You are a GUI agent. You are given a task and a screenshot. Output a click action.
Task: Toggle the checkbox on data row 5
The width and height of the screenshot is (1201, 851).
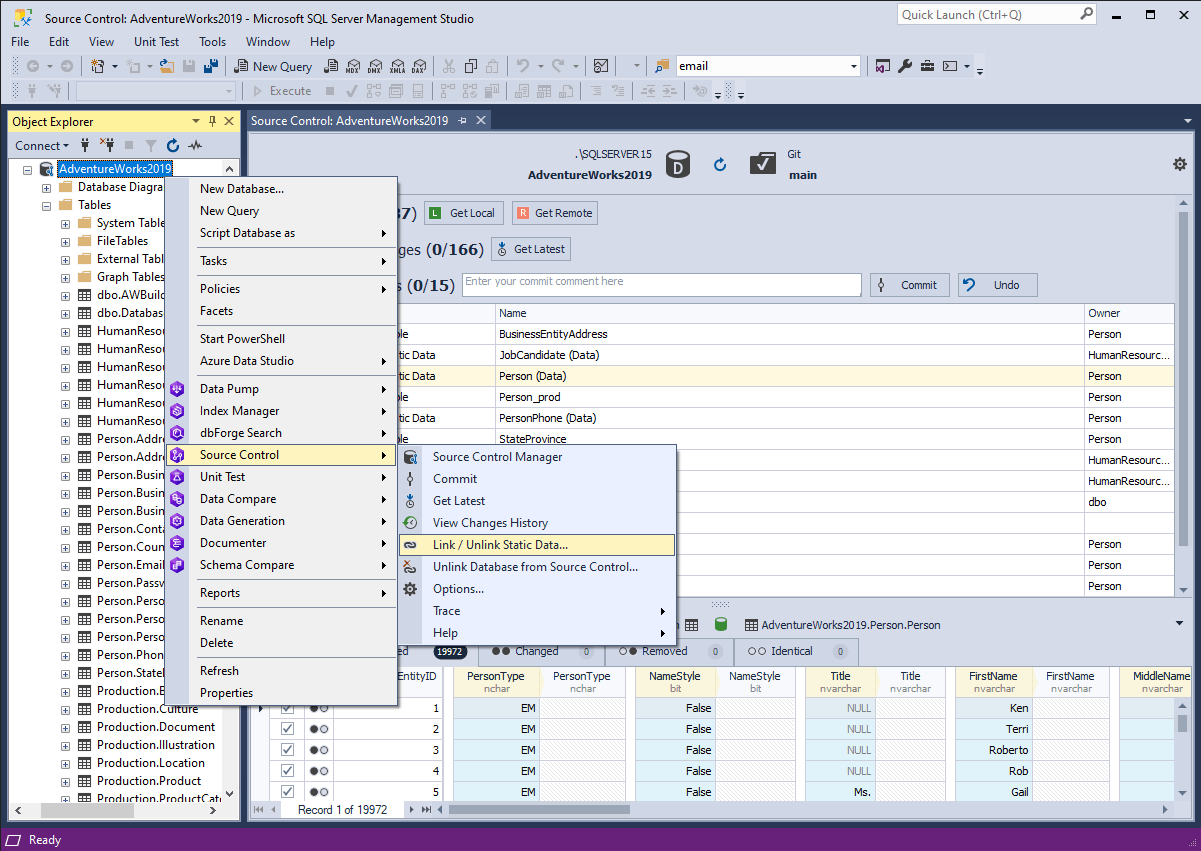tap(288, 792)
